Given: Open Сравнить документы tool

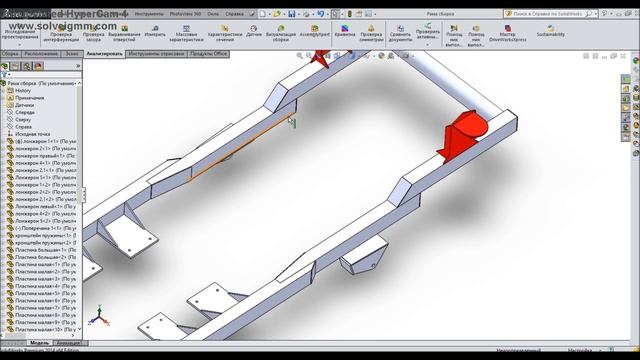Looking at the screenshot, I should pos(400,34).
